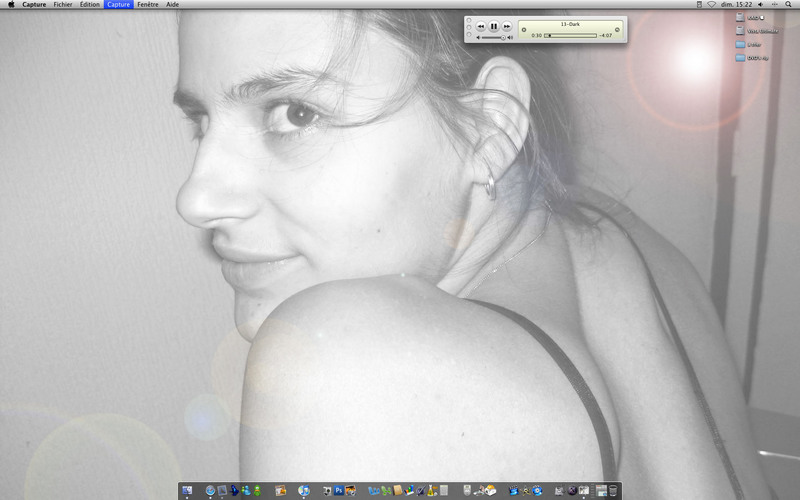Click the 11-Dark song title
This screenshot has width=800, height=500.
[570, 24]
